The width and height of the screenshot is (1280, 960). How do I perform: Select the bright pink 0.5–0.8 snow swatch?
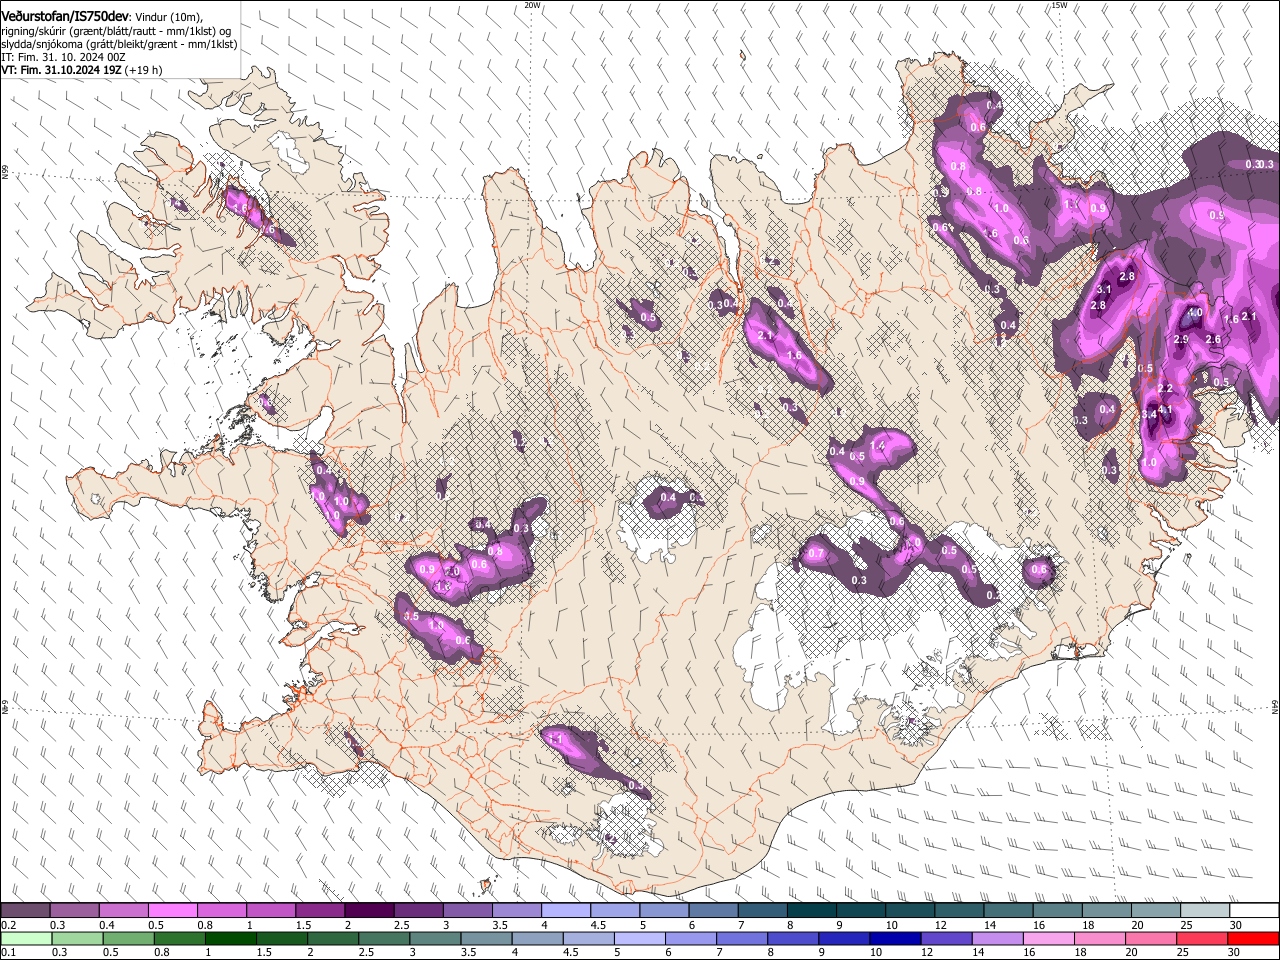(x=173, y=911)
